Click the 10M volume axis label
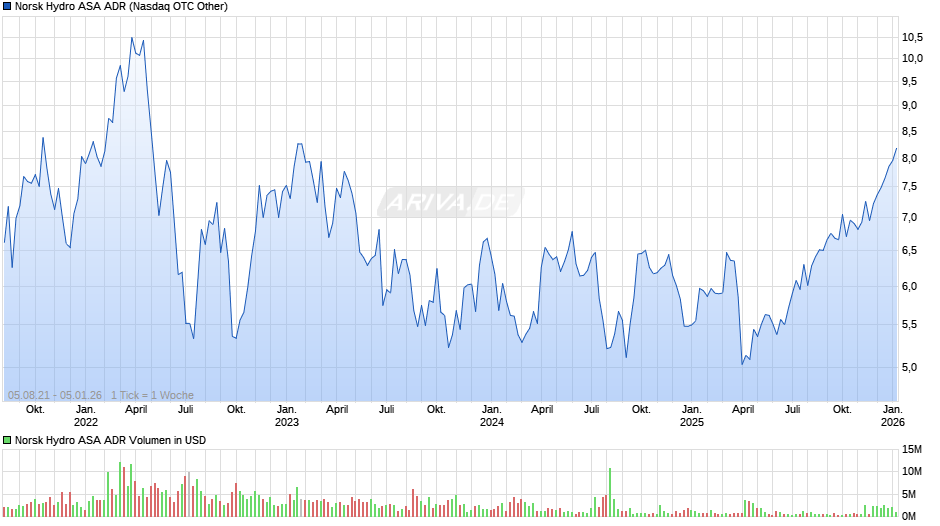 [x=912, y=471]
